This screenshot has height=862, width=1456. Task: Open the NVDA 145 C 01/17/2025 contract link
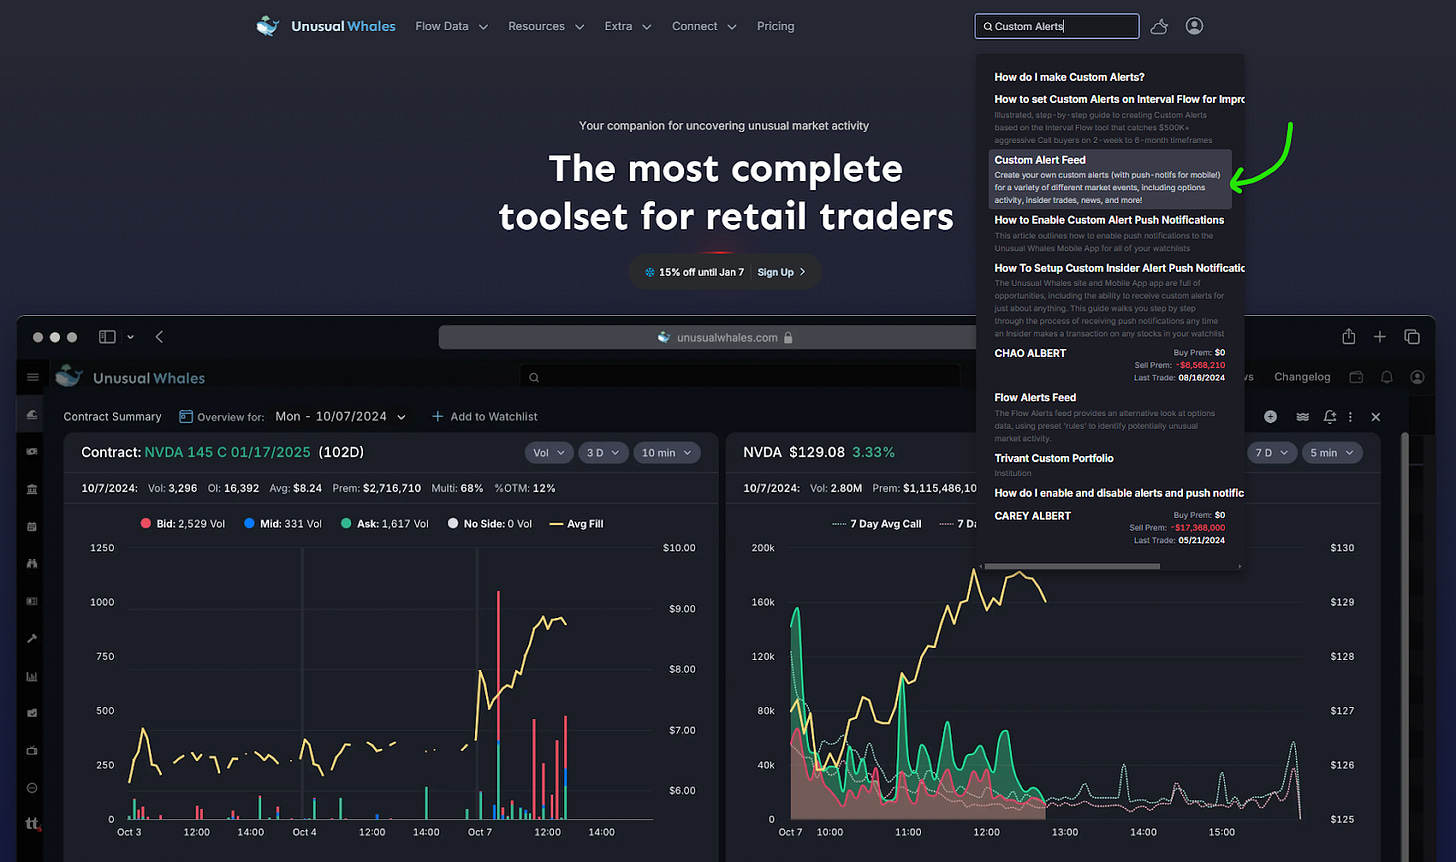pos(228,452)
